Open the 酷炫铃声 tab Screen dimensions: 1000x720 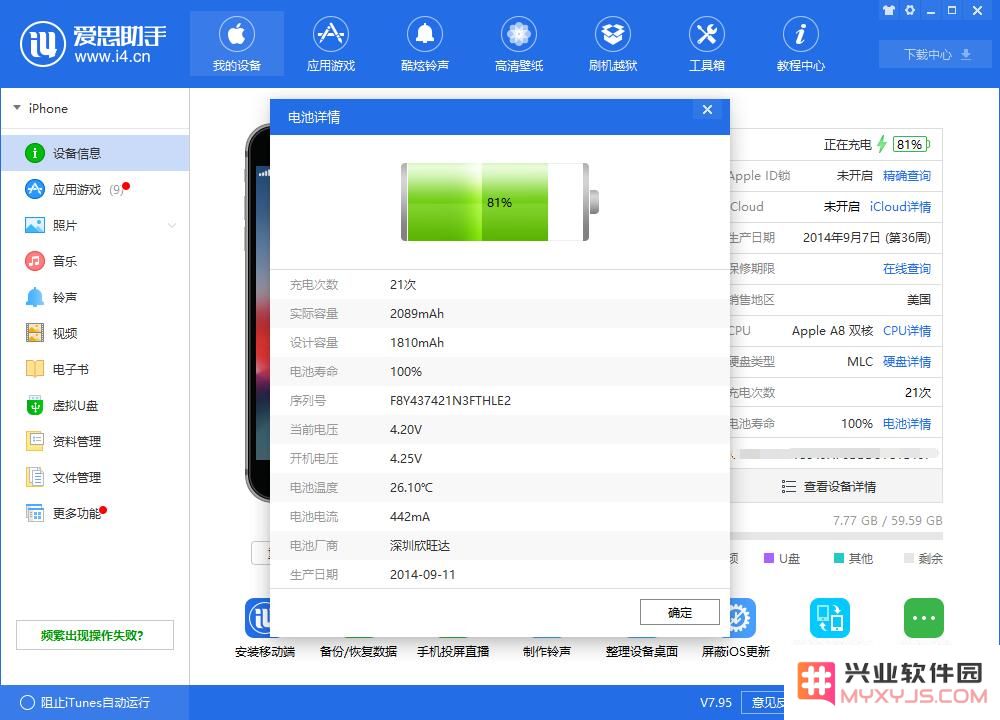click(425, 43)
